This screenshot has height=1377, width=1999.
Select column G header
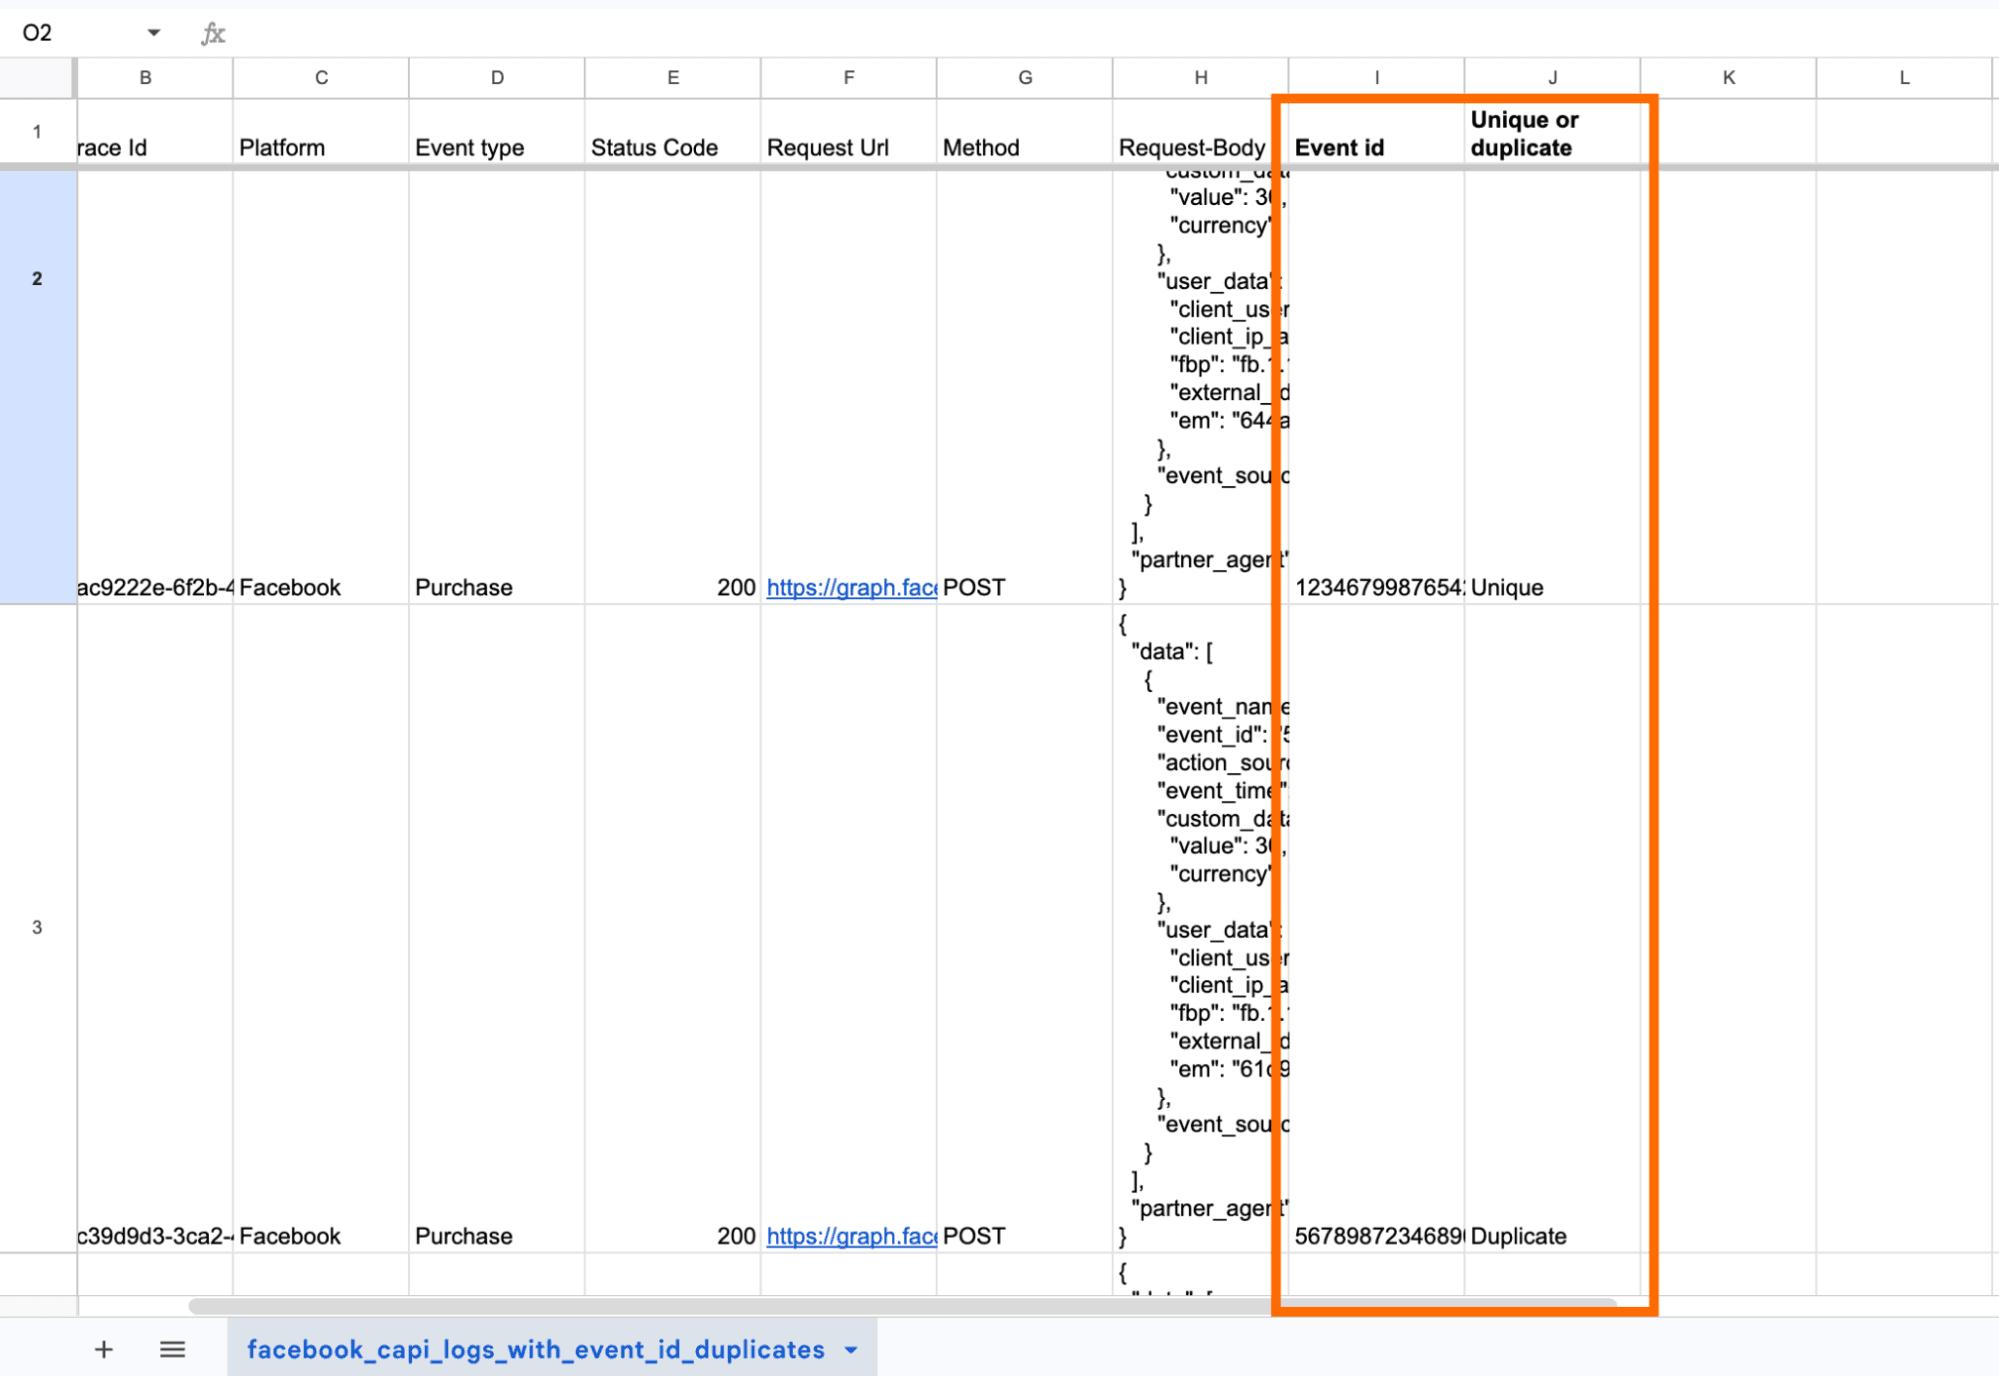(x=1025, y=77)
